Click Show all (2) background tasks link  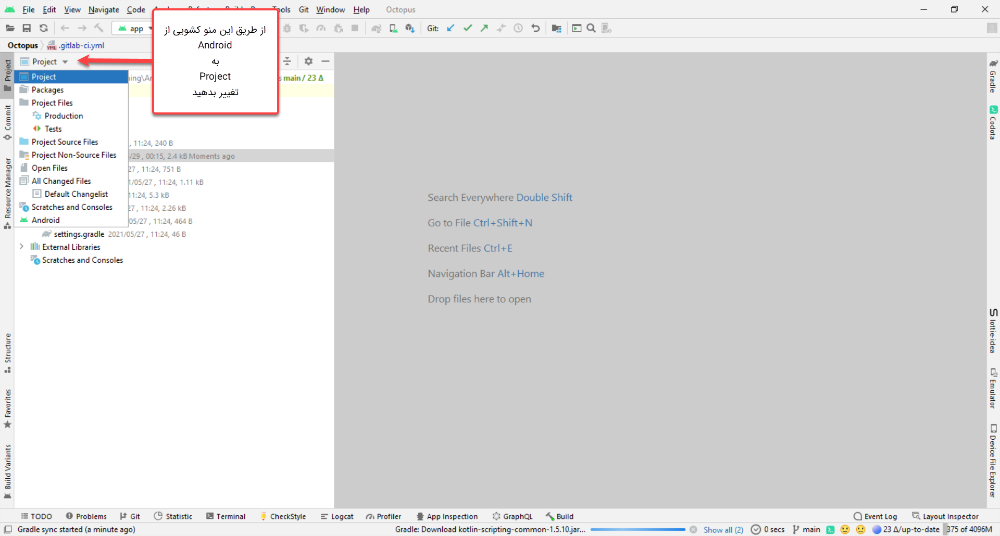[723, 530]
